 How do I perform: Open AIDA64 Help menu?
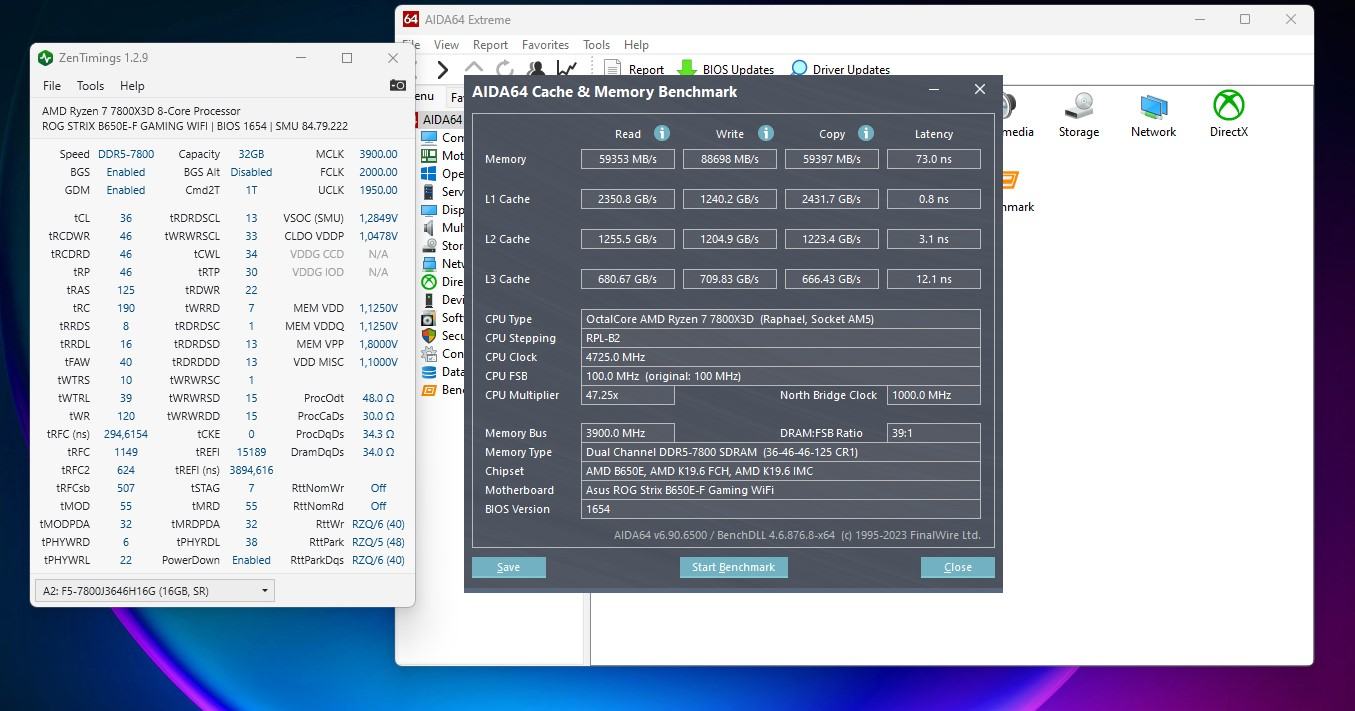636,45
